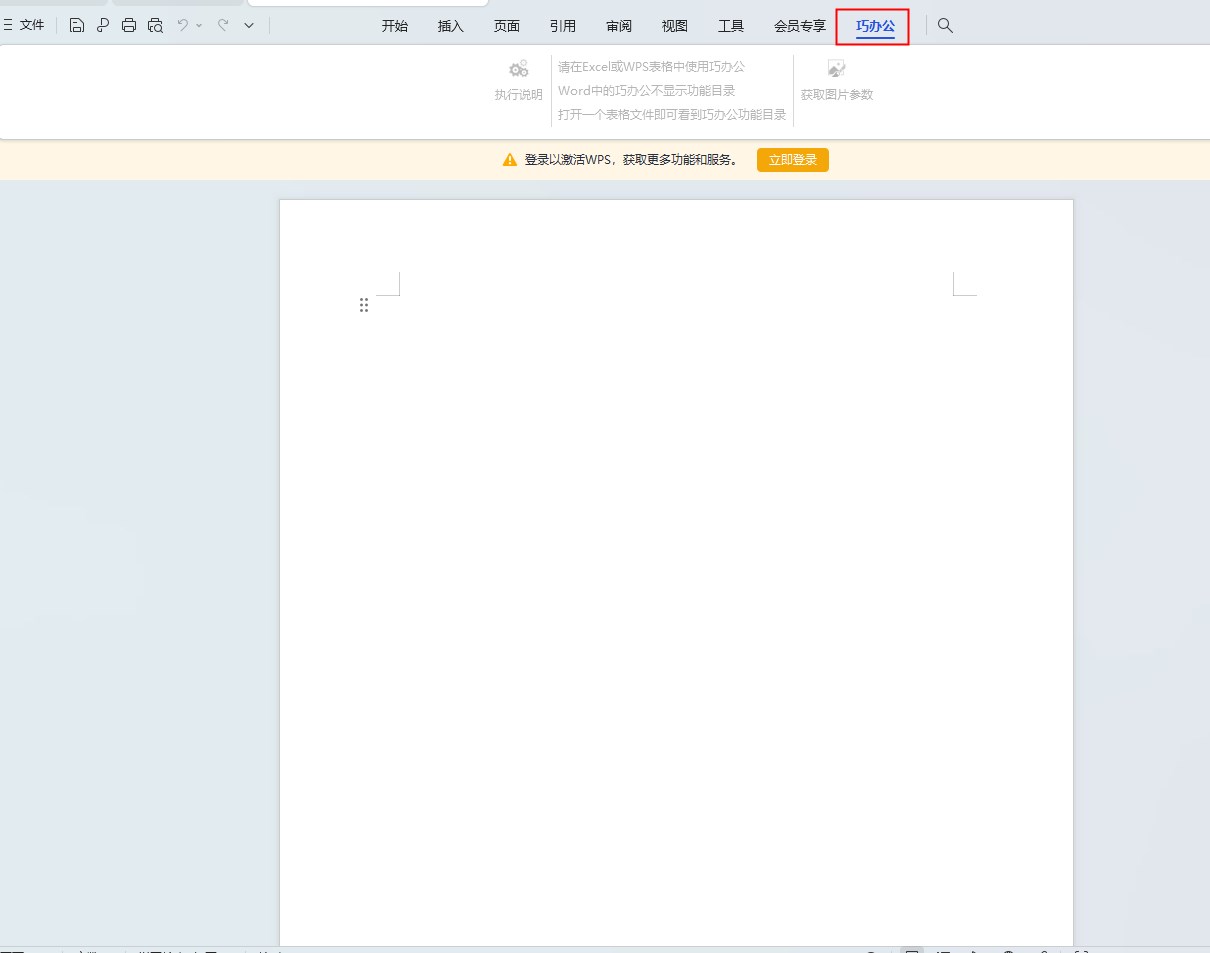The height and width of the screenshot is (953, 1210).
Task: Open the 文件 hamburger menu
Action: click(25, 26)
